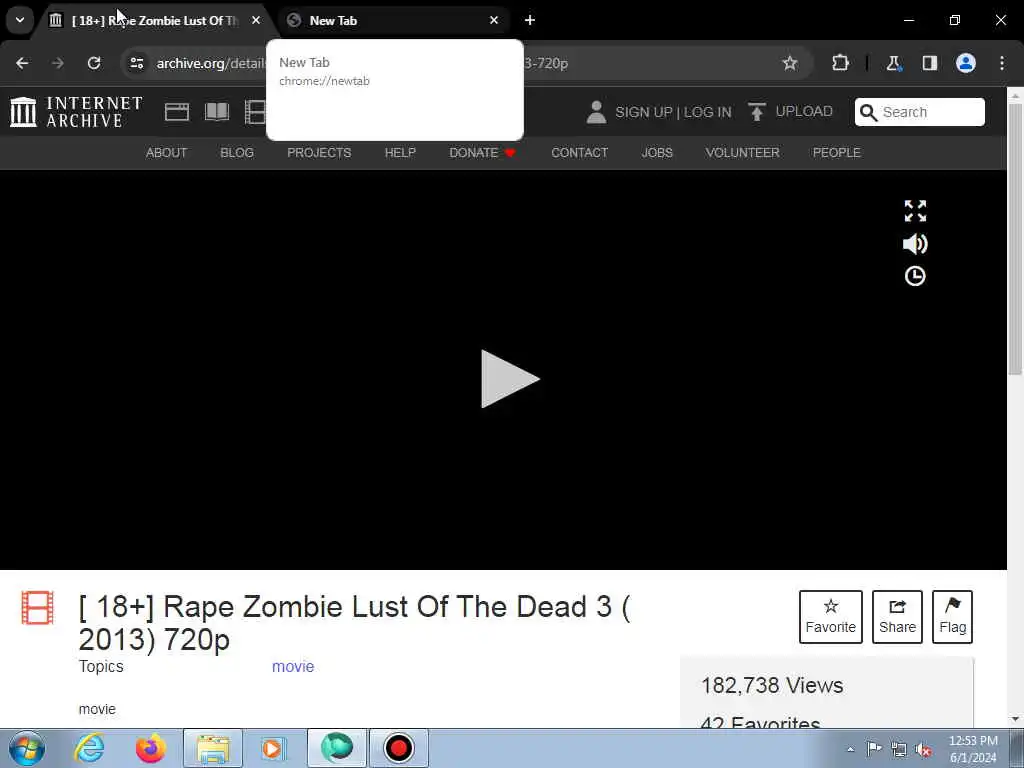Click into the Internet Archive Search box
The width and height of the screenshot is (1024, 768).
tap(920, 112)
